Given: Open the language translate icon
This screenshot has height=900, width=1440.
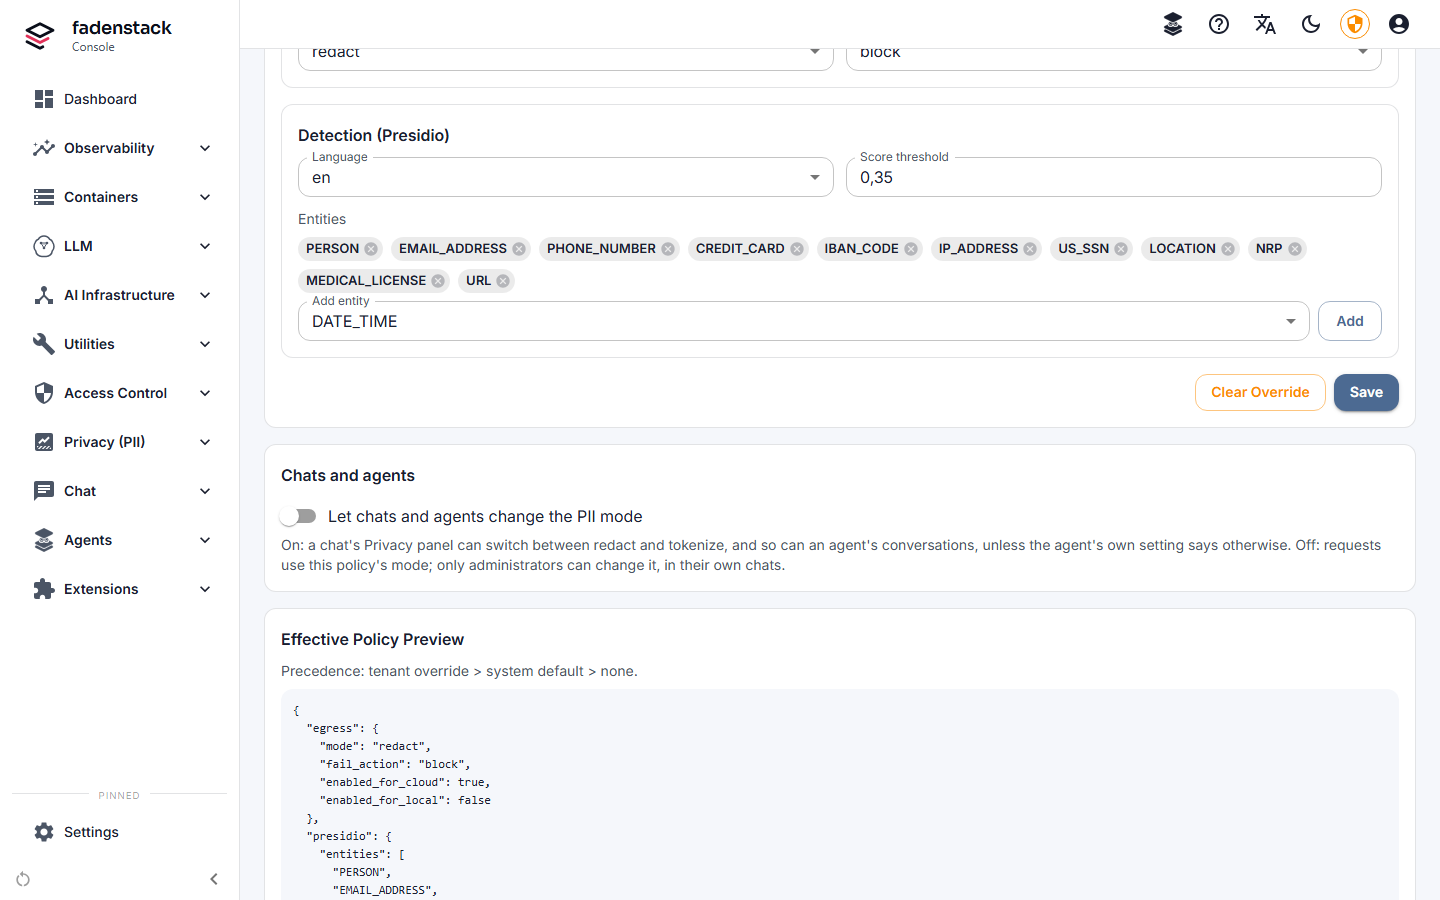Looking at the screenshot, I should 1265,24.
